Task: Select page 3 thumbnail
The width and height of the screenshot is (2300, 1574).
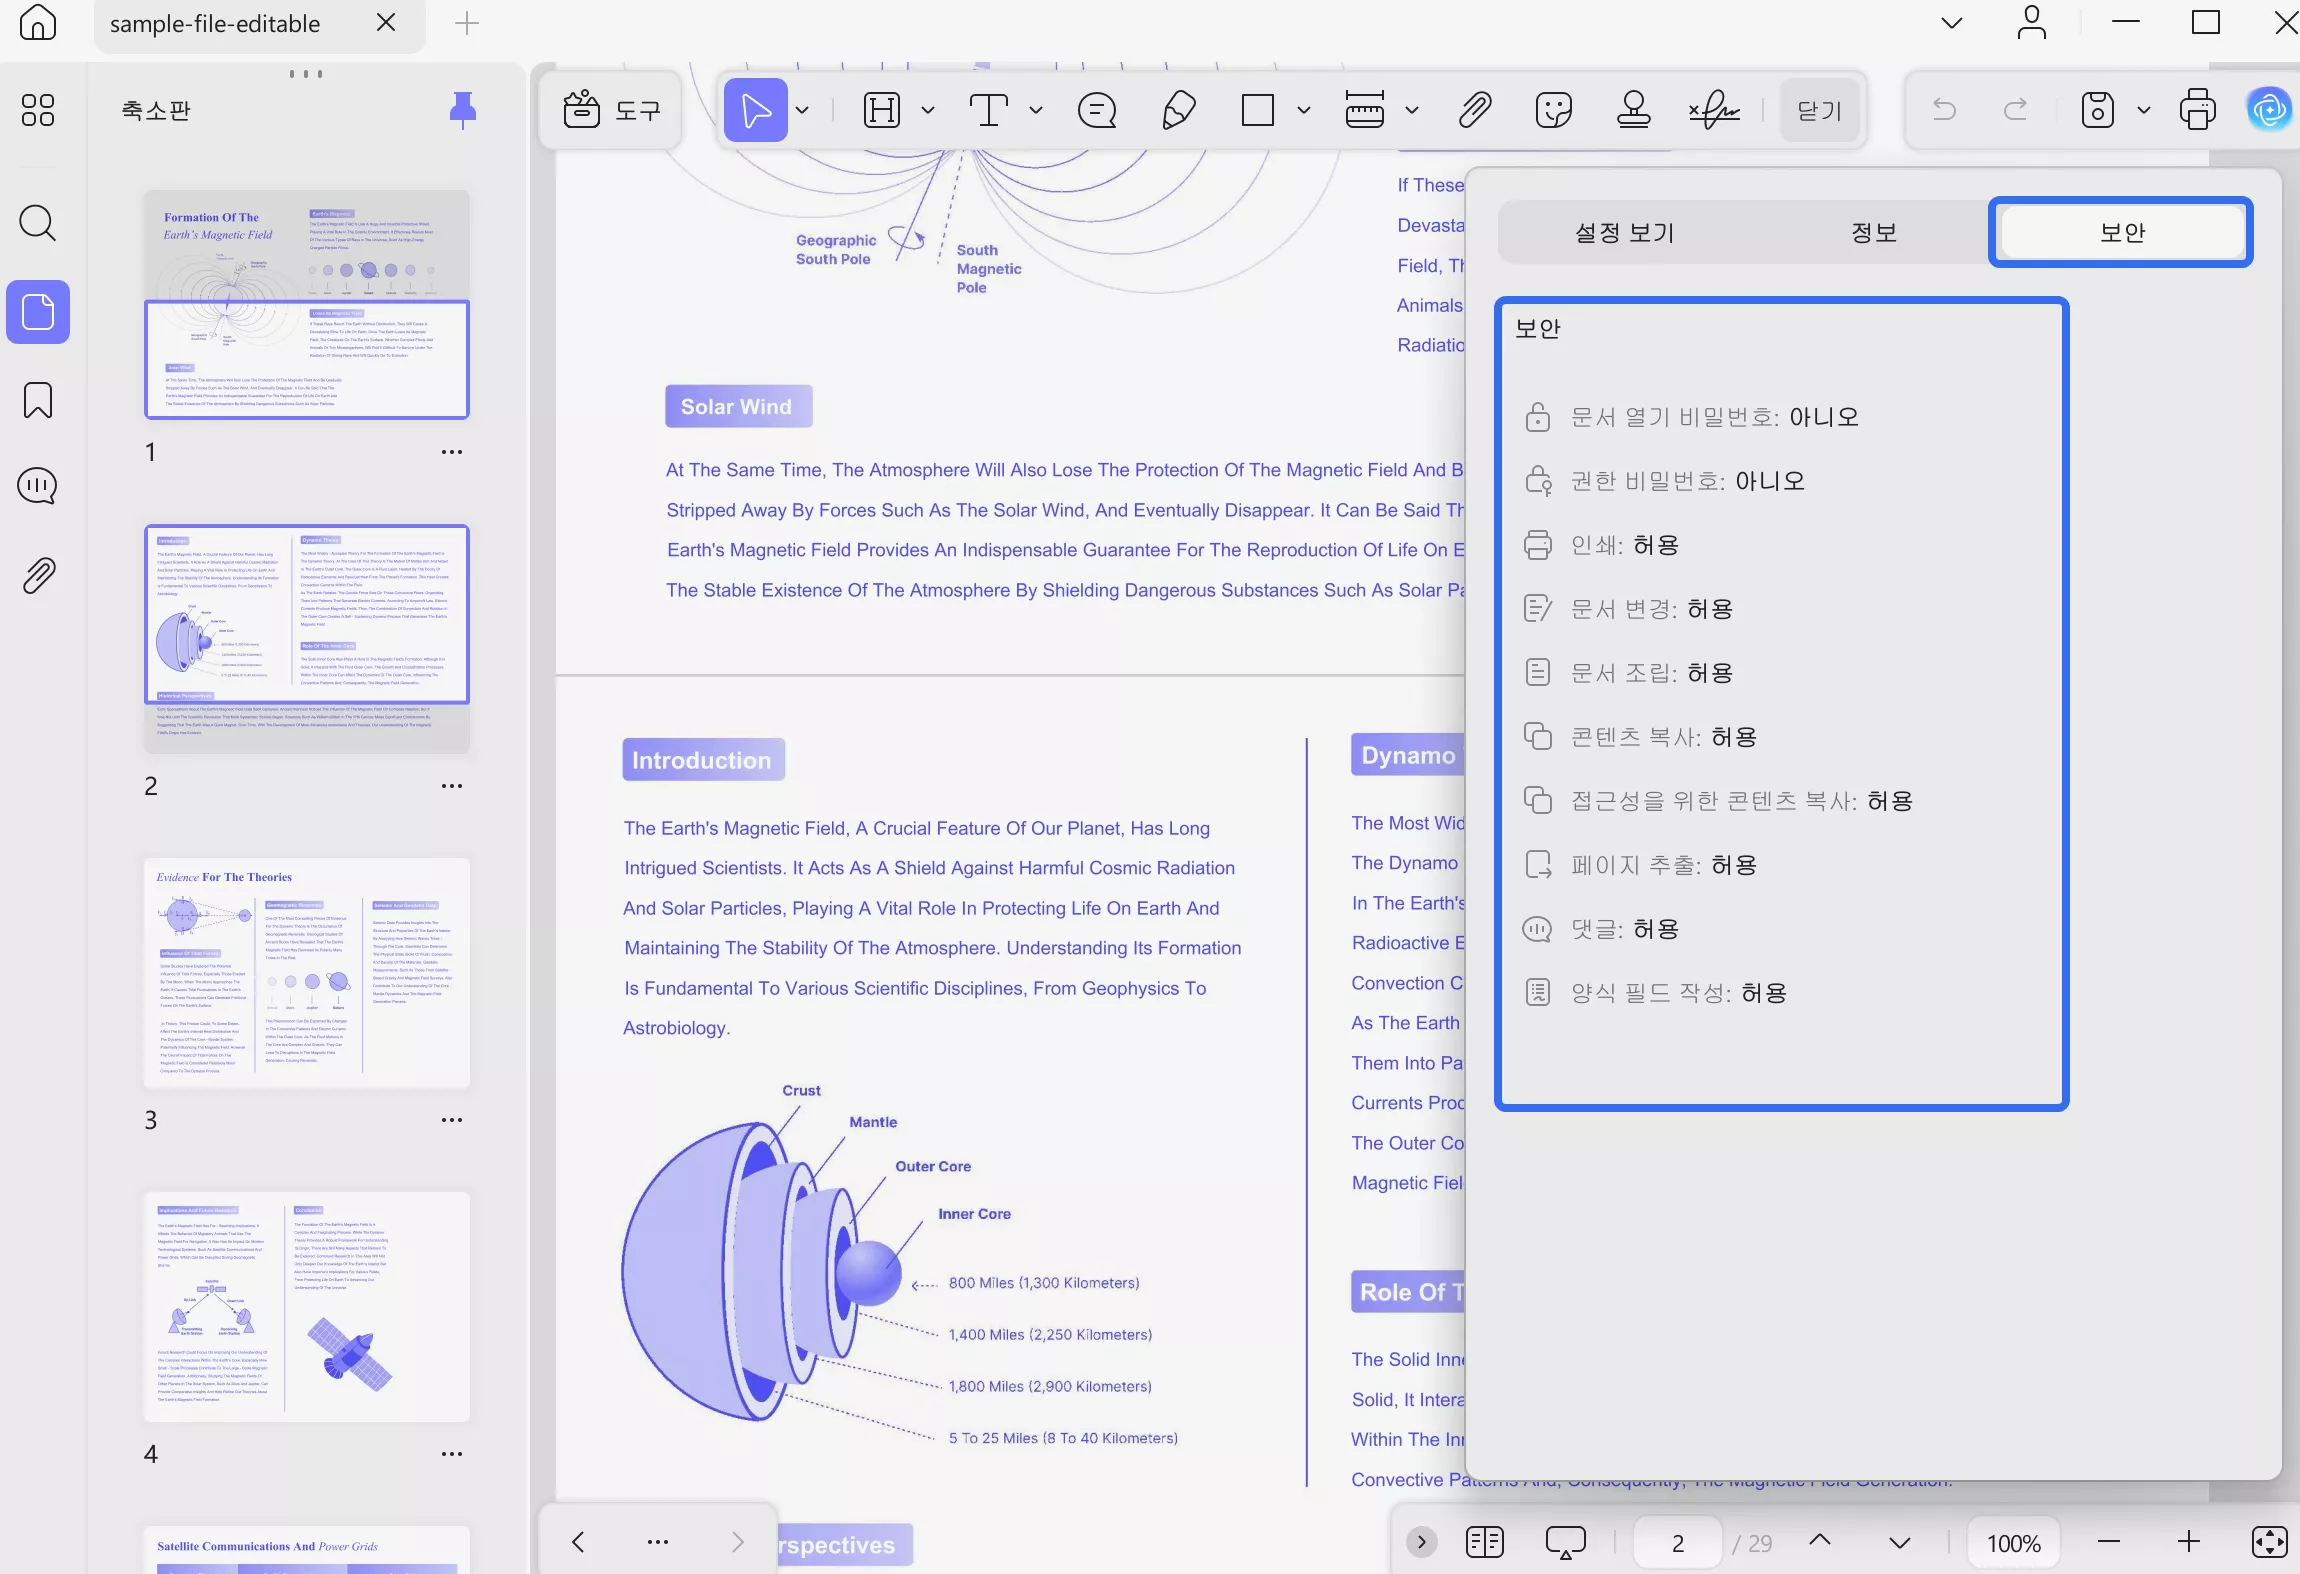Action: click(307, 972)
